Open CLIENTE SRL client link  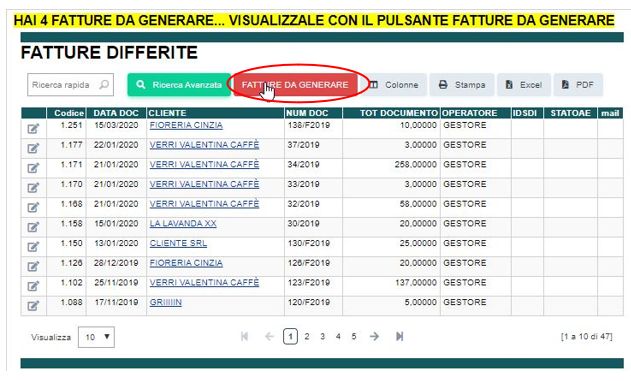178,243
